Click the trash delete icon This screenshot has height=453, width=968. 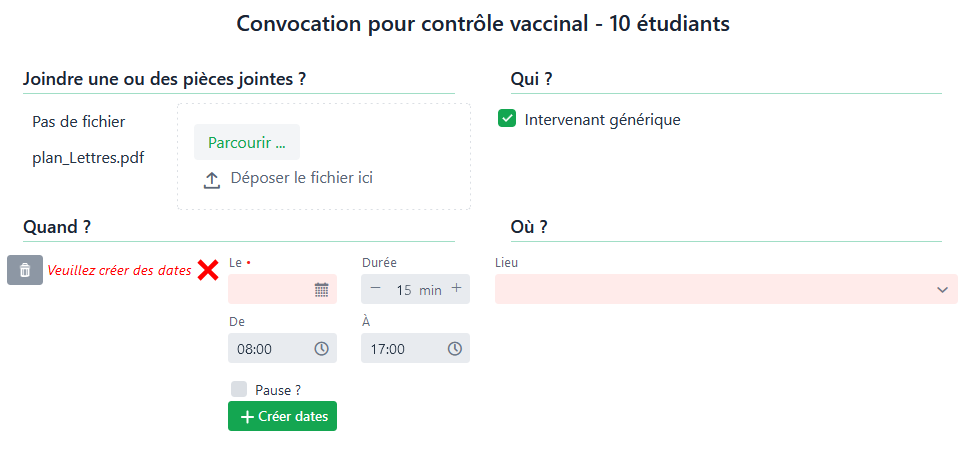coord(25,270)
